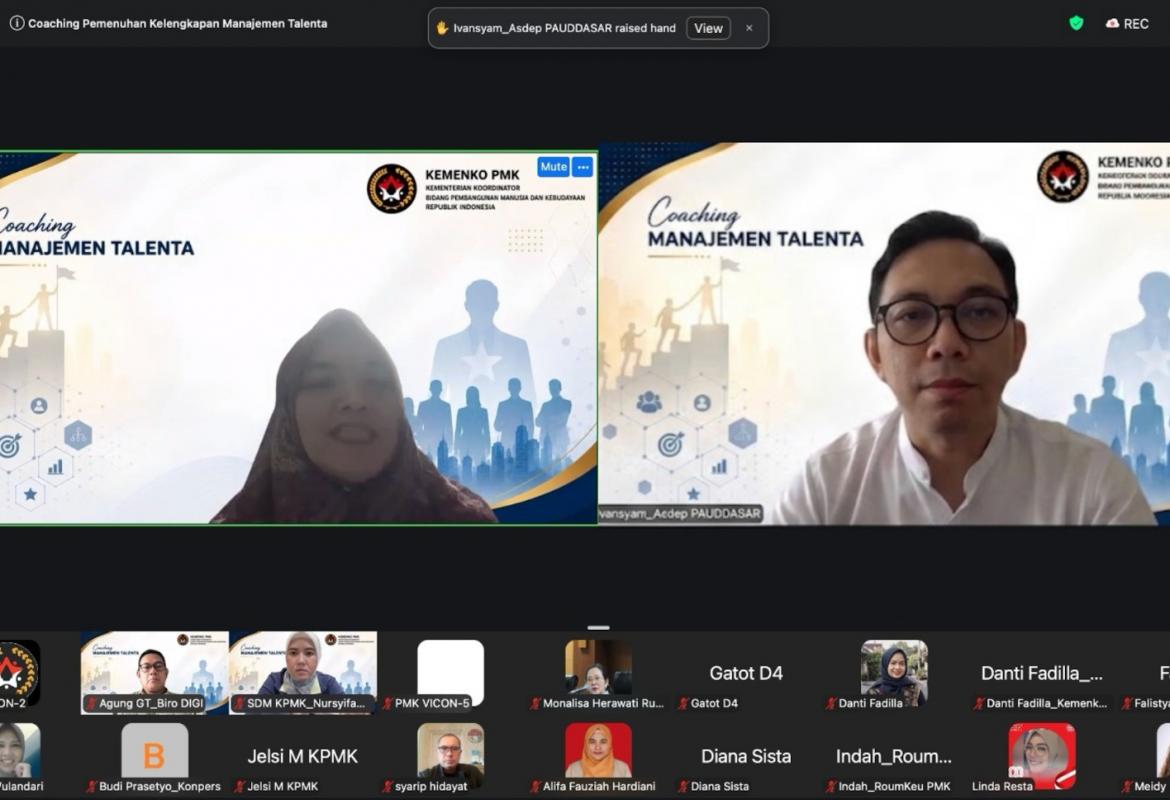
Task: Click the Indah_RoumKeu PMK participant tile
Action: coord(894,757)
